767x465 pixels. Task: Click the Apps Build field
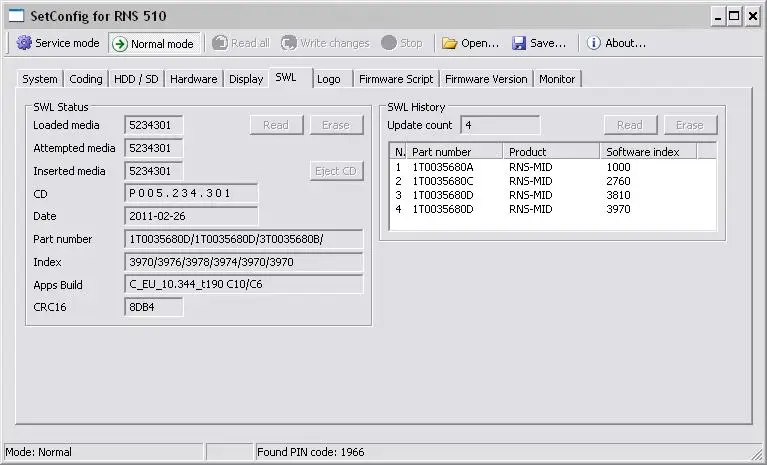(244, 284)
